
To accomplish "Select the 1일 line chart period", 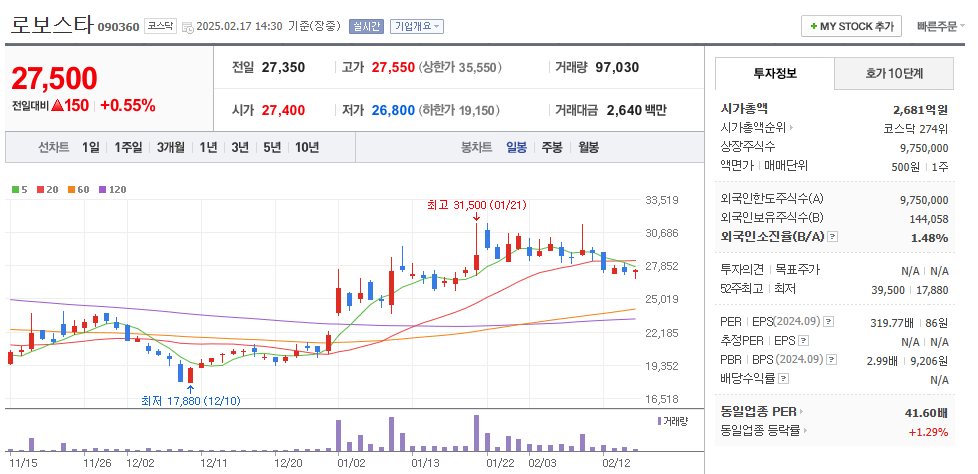I will (x=90, y=148).
